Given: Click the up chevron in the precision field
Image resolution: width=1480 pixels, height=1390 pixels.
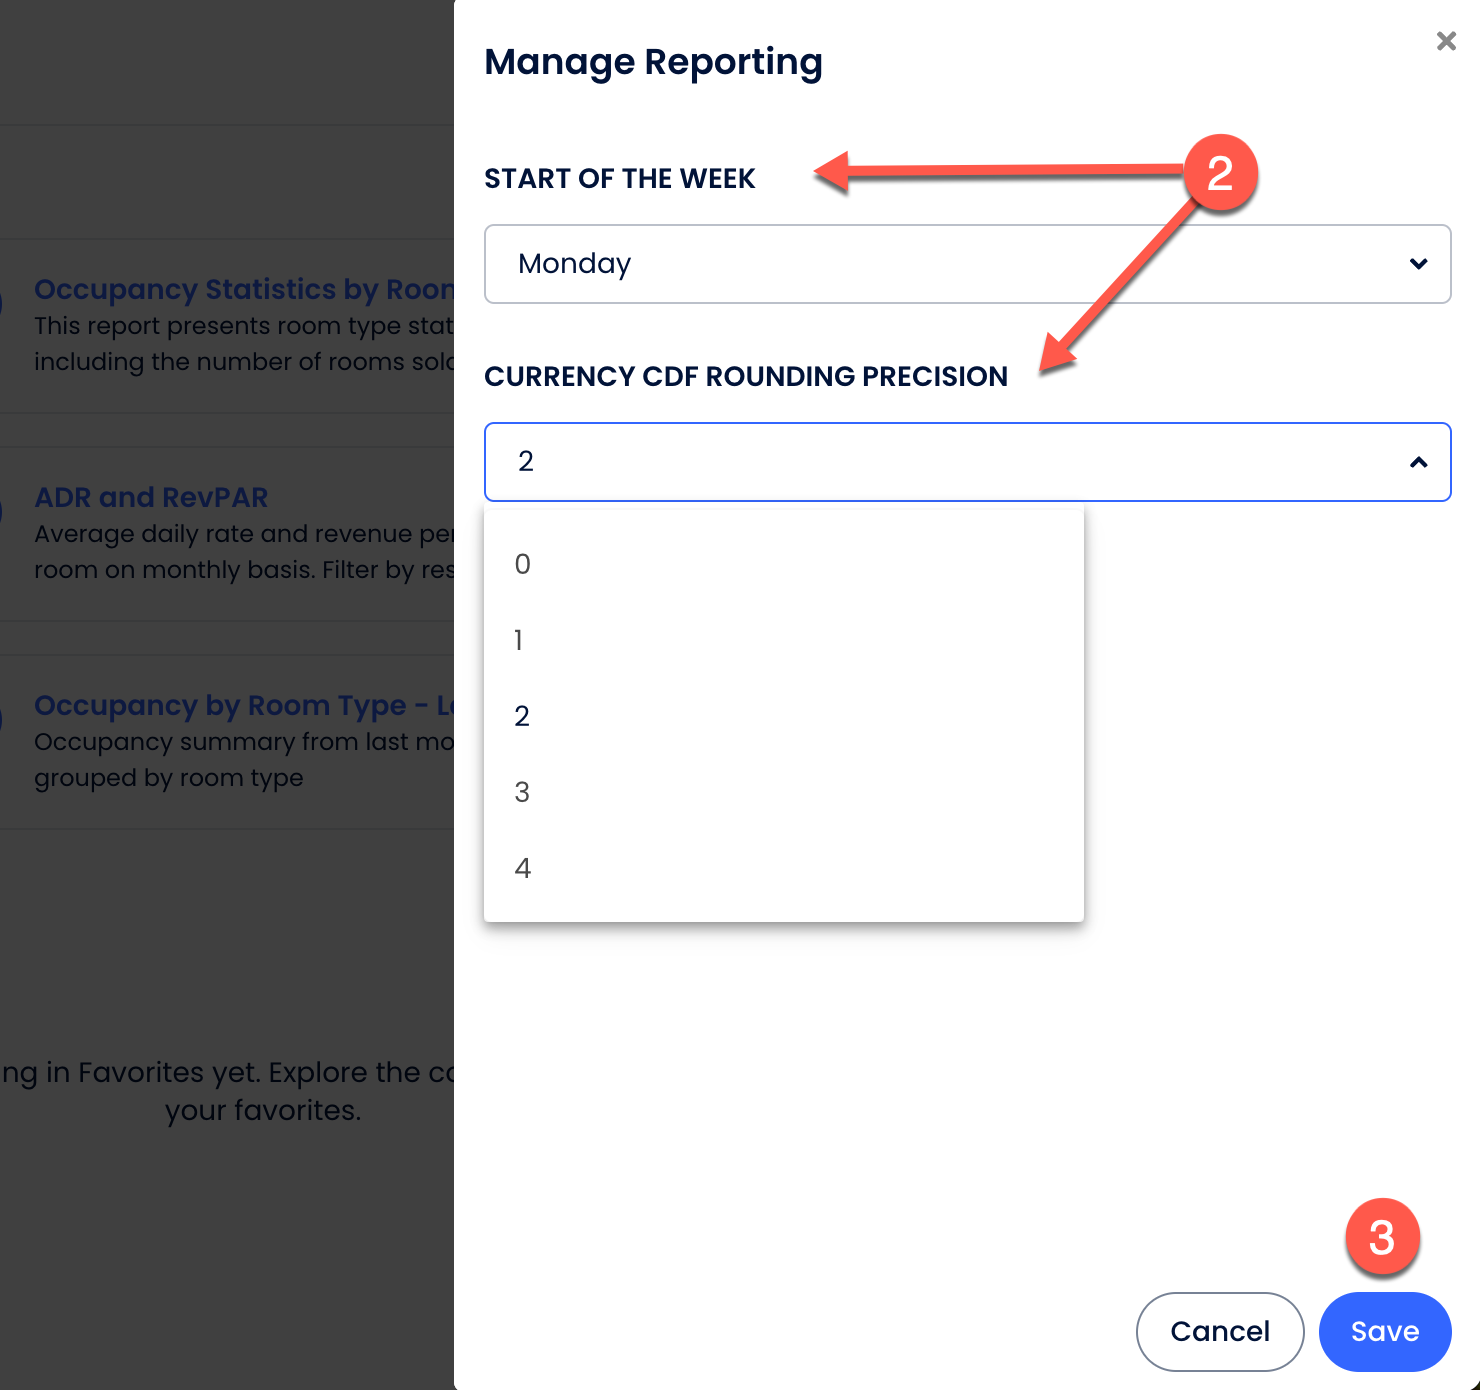Looking at the screenshot, I should pyautogui.click(x=1417, y=462).
